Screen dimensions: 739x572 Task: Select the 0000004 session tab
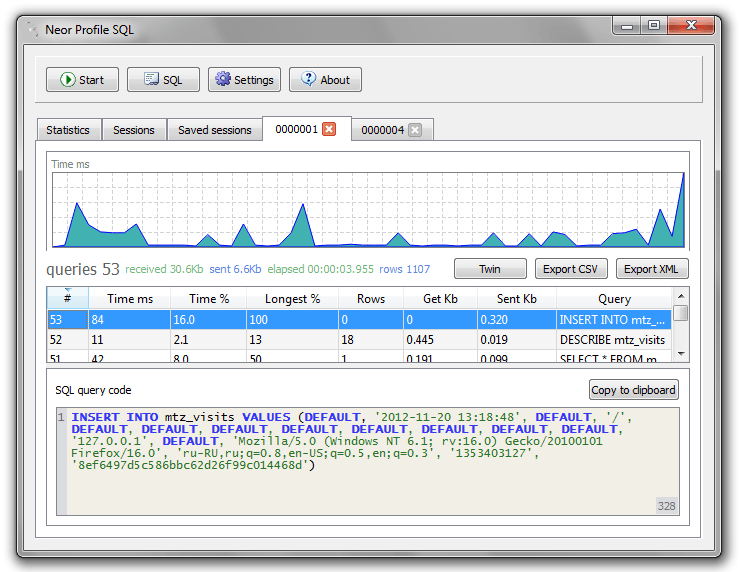(x=382, y=130)
